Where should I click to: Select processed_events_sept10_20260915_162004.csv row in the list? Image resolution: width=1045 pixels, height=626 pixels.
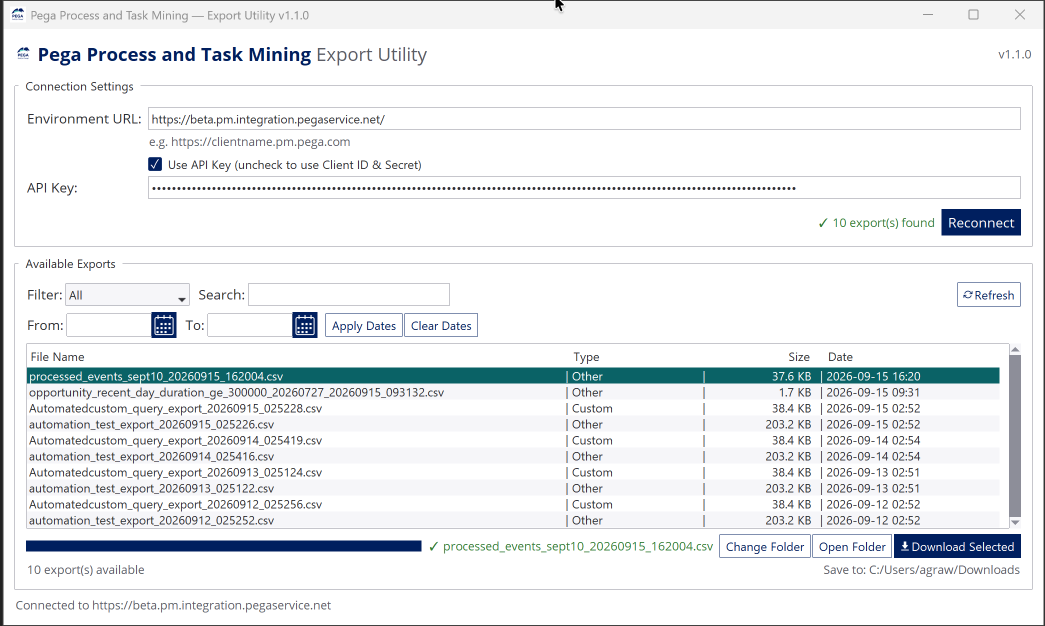tap(513, 376)
